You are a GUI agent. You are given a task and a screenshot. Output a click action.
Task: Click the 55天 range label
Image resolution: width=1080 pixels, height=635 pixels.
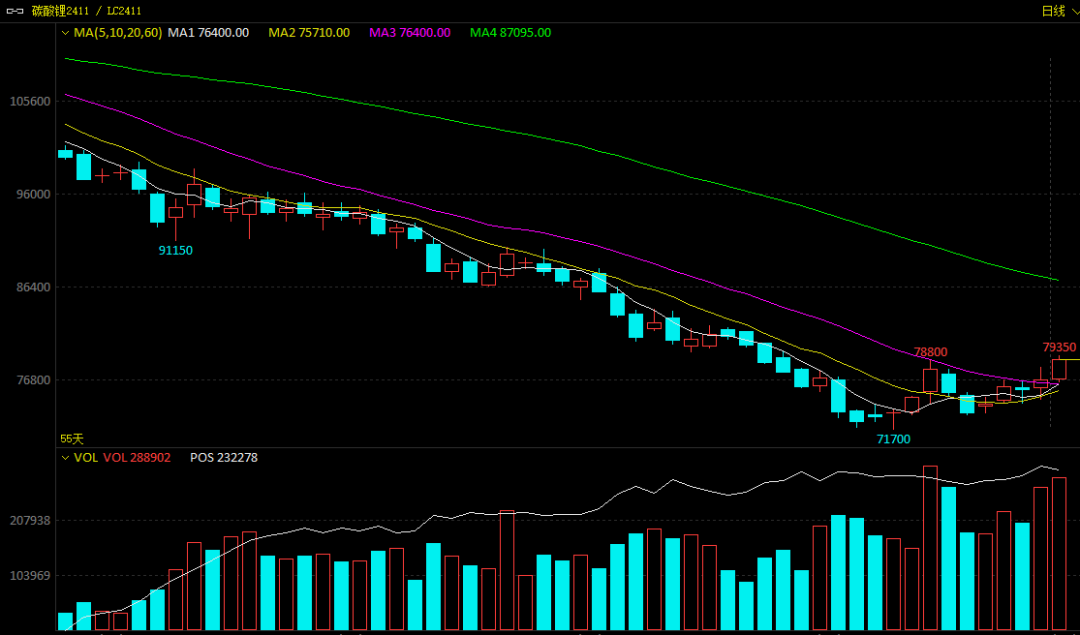(x=72, y=439)
